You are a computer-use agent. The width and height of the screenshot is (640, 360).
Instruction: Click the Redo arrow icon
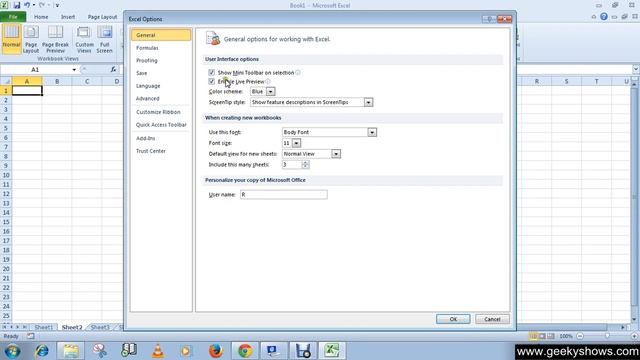tap(42, 5)
